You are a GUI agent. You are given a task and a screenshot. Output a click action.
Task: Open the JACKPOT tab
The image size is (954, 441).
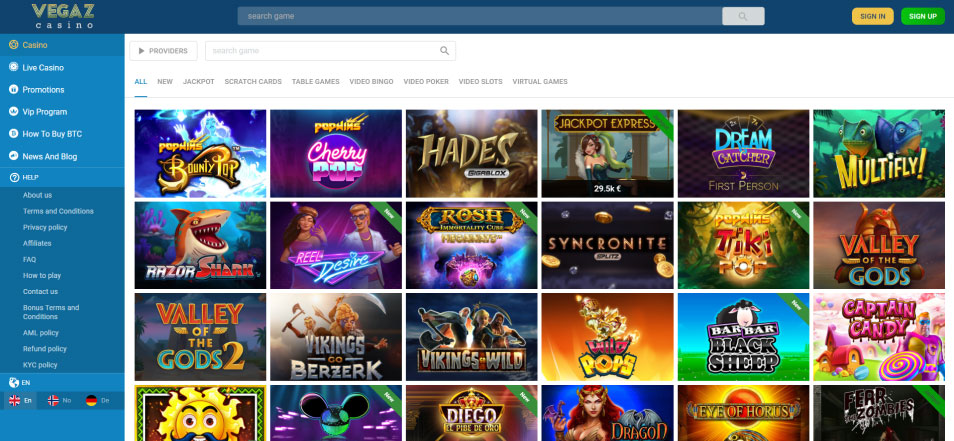pyautogui.click(x=198, y=82)
